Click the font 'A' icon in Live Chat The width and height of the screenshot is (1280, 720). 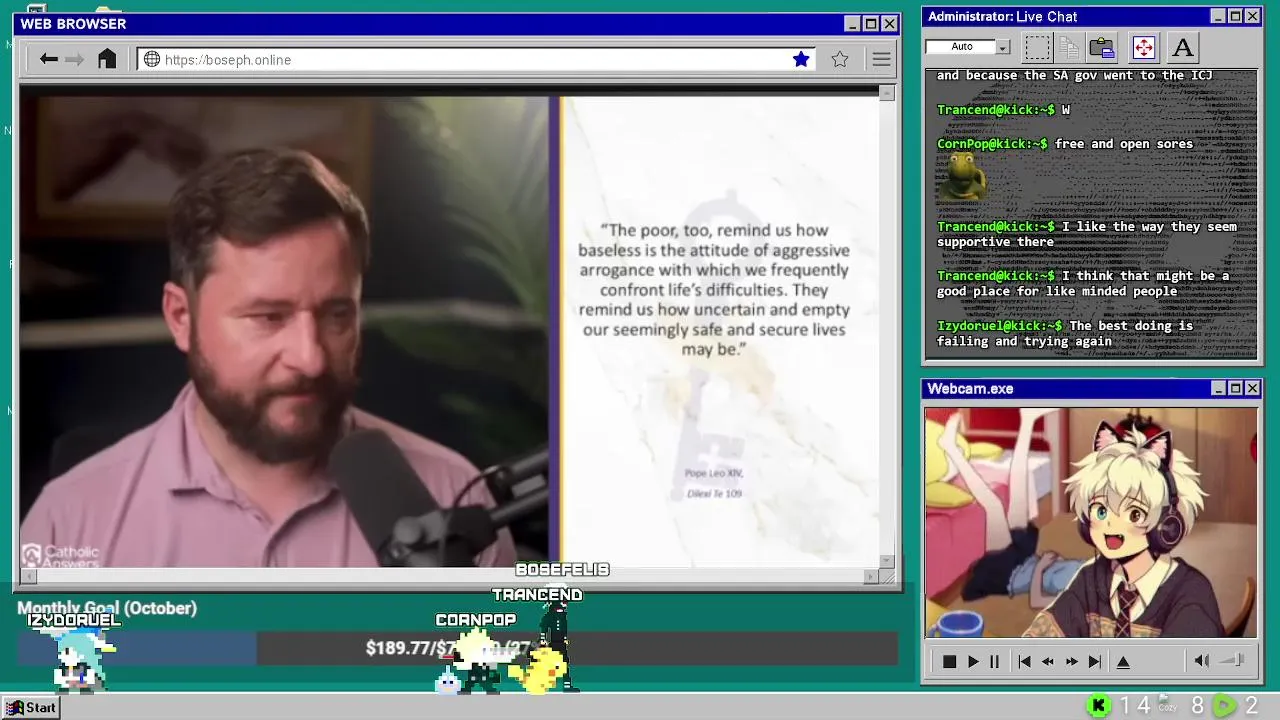pyautogui.click(x=1182, y=47)
